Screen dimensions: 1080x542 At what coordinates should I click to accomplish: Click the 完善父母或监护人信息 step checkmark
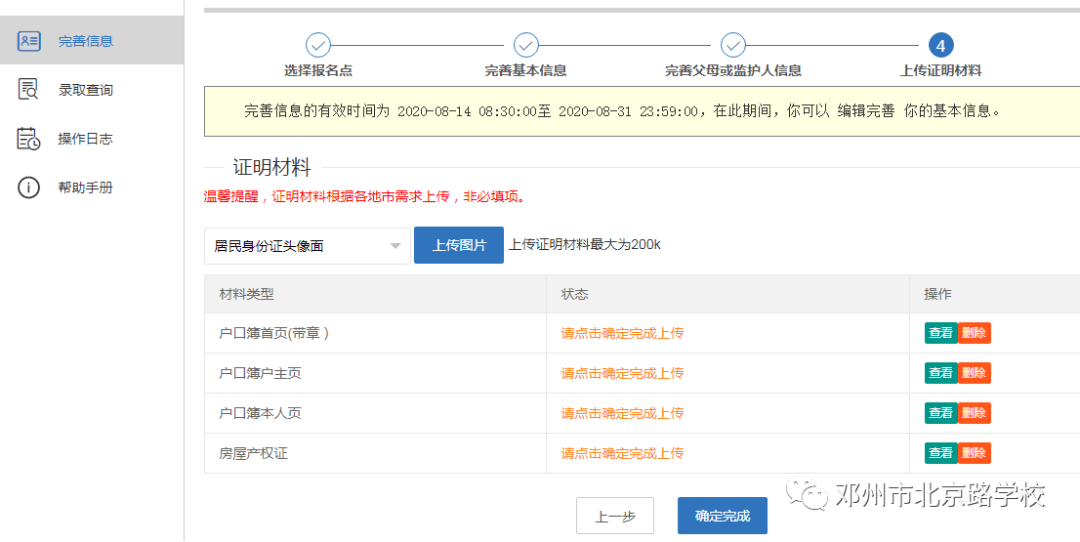(x=733, y=45)
